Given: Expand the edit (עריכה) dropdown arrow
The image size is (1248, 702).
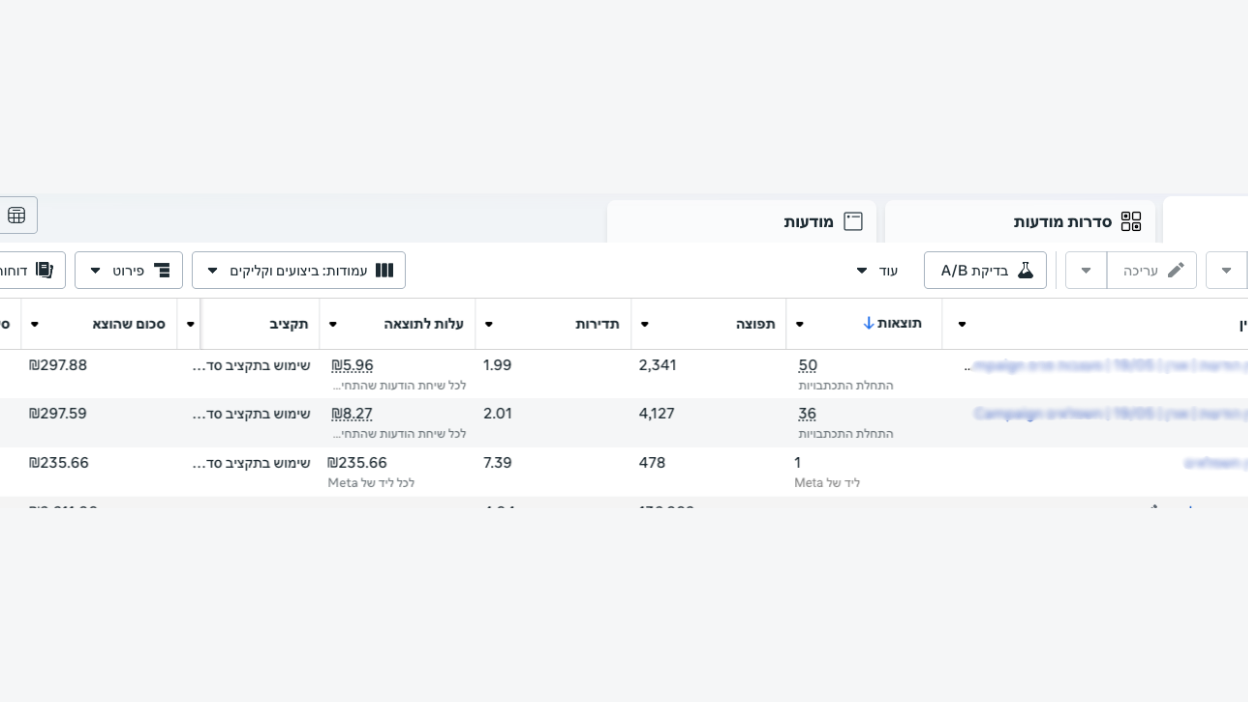Looking at the screenshot, I should pos(1087,271).
